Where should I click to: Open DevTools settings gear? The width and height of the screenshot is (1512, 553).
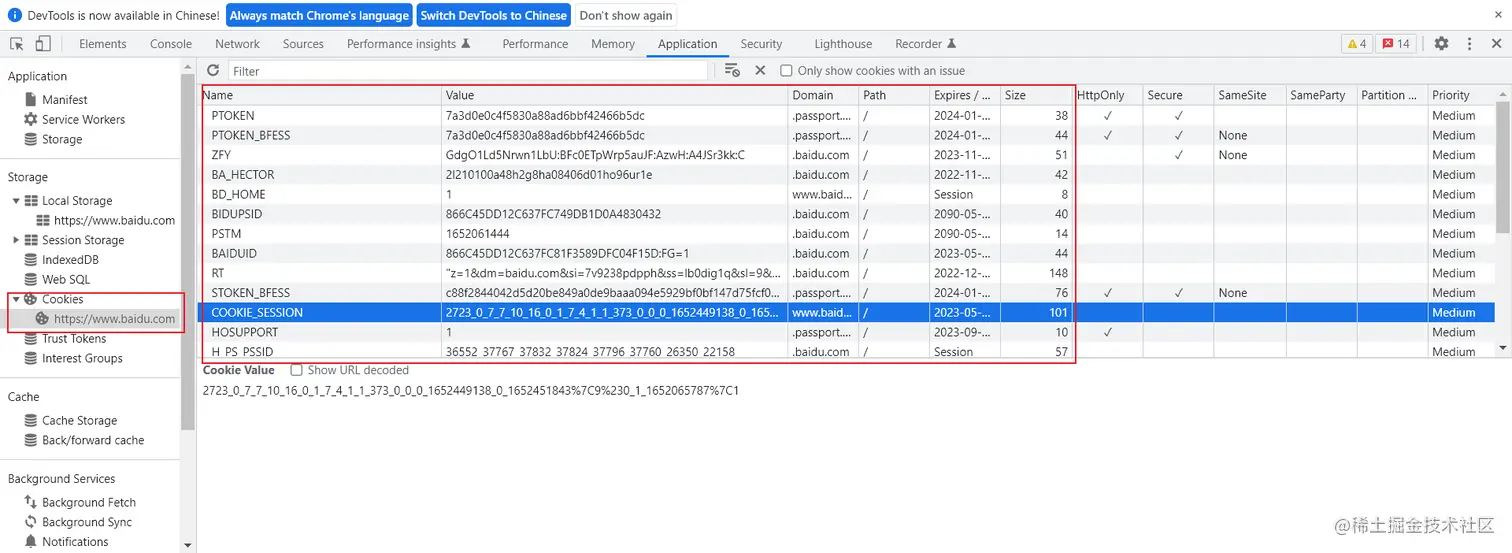tap(1441, 44)
